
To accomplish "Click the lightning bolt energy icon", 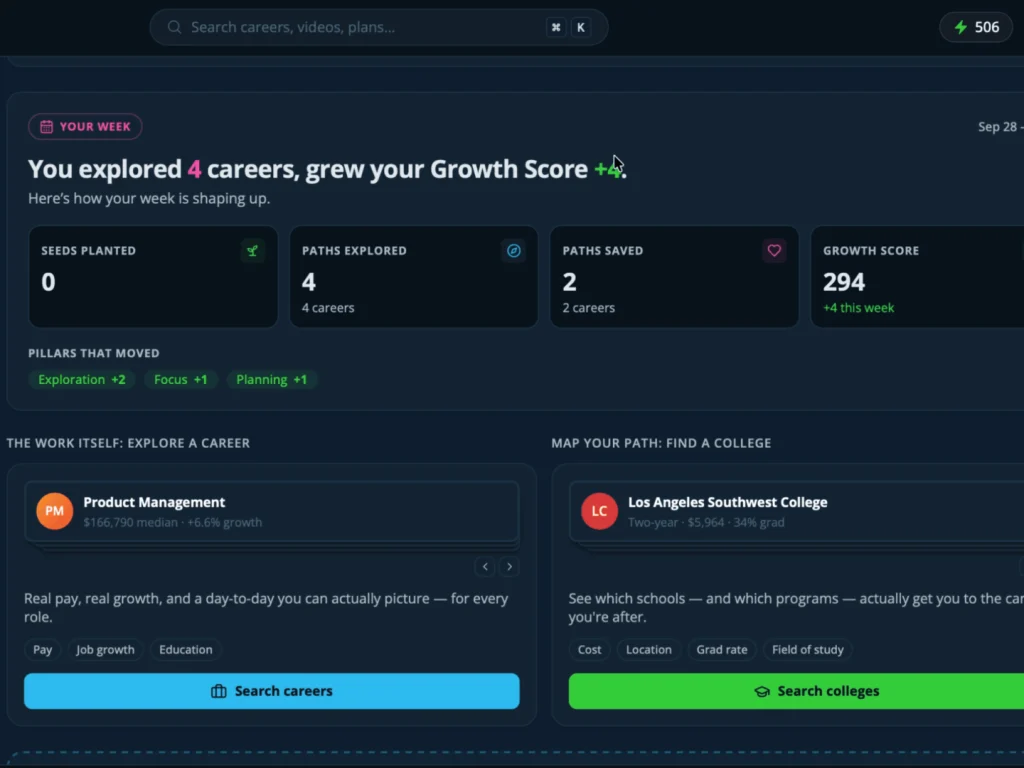I will (x=961, y=27).
